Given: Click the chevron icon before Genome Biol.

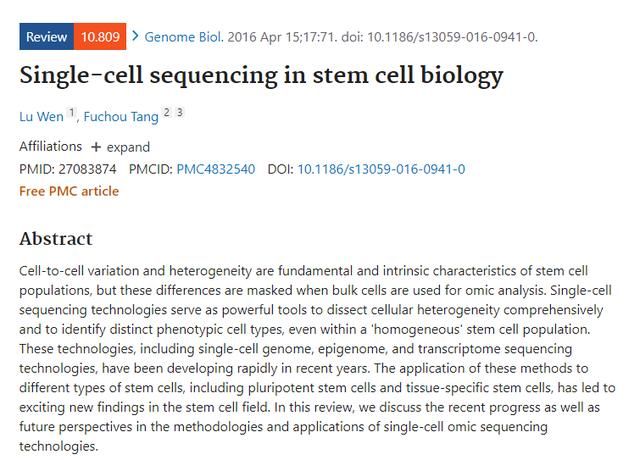Looking at the screenshot, I should 136,36.
